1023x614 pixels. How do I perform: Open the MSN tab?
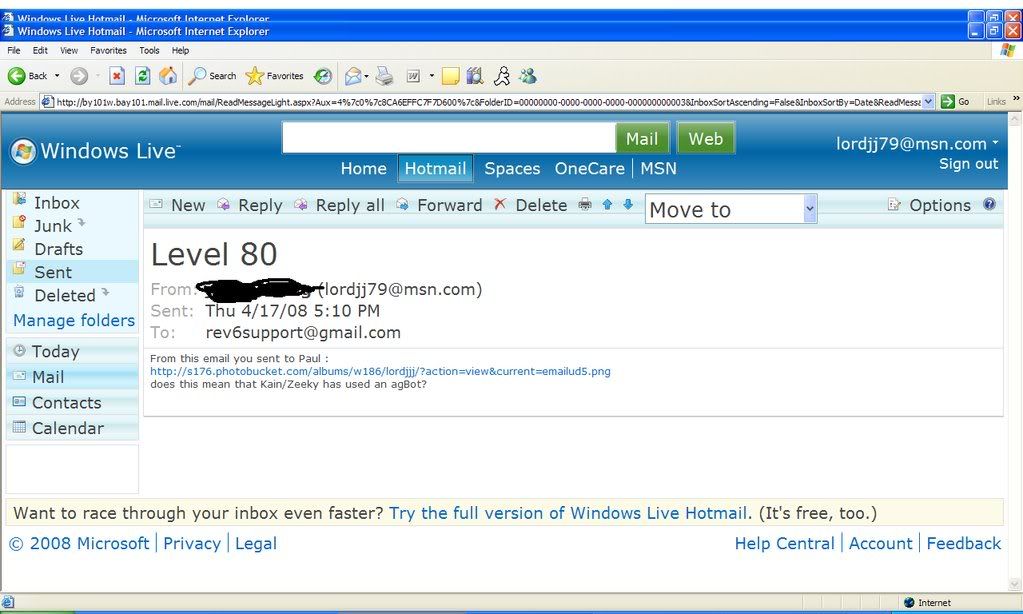click(x=658, y=168)
